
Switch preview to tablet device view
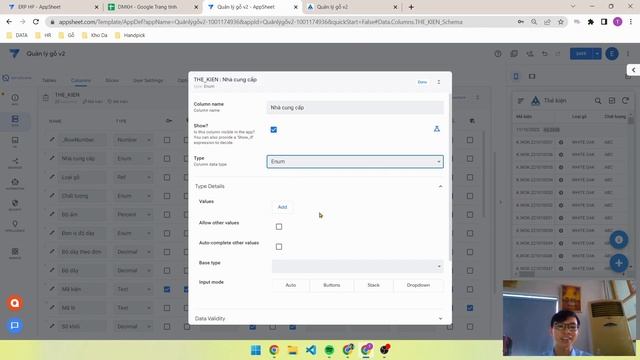point(532,76)
